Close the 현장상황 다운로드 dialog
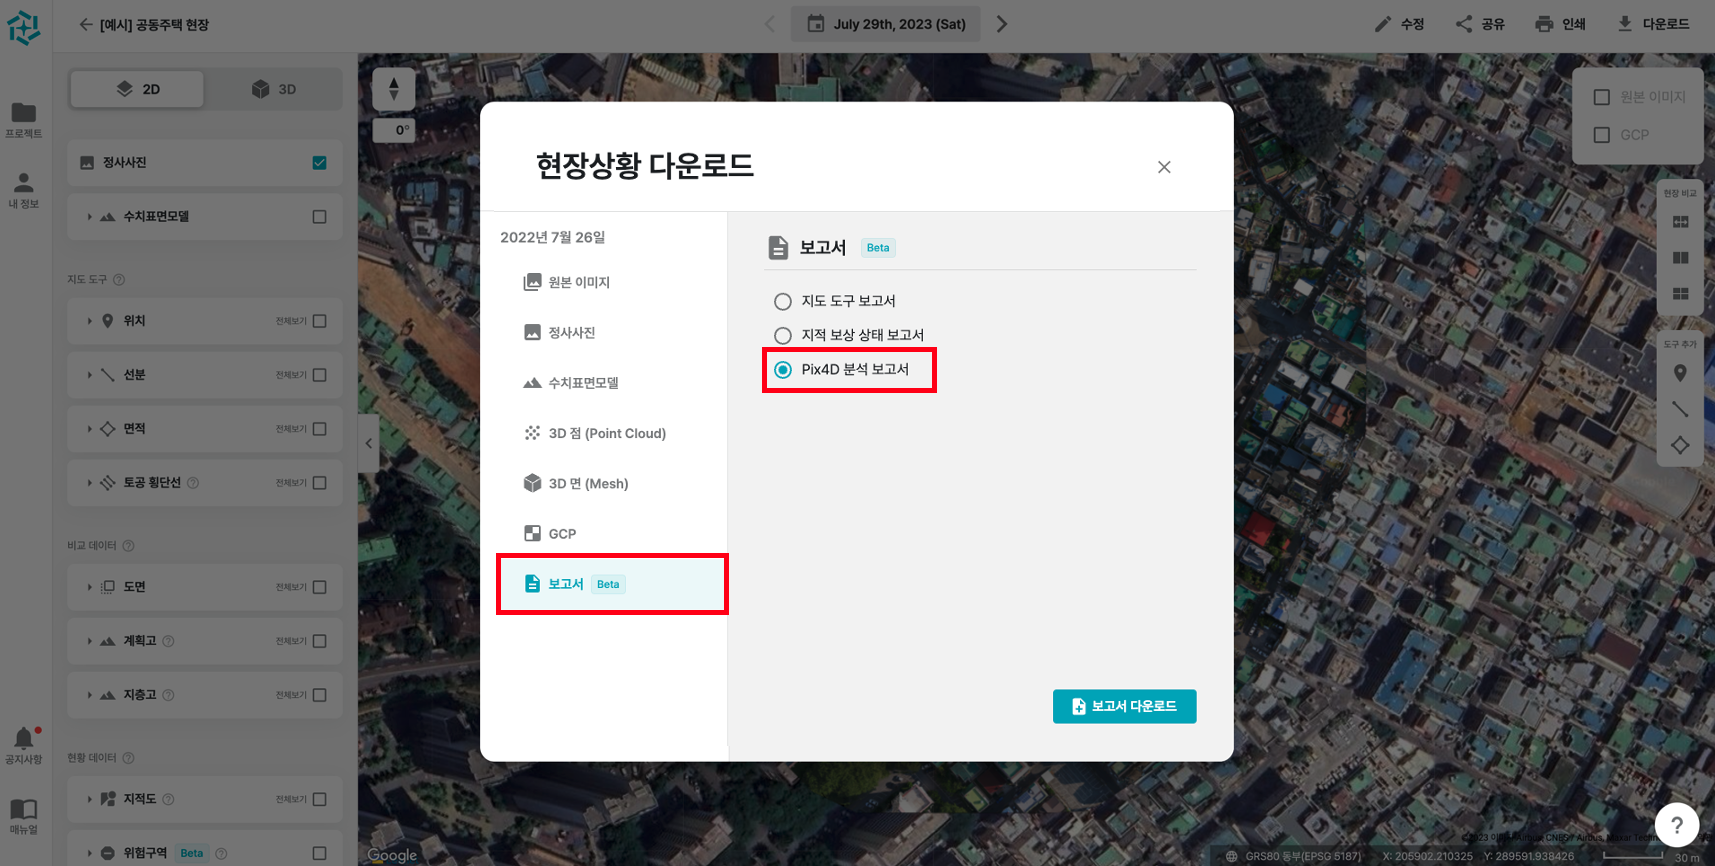 1164,167
